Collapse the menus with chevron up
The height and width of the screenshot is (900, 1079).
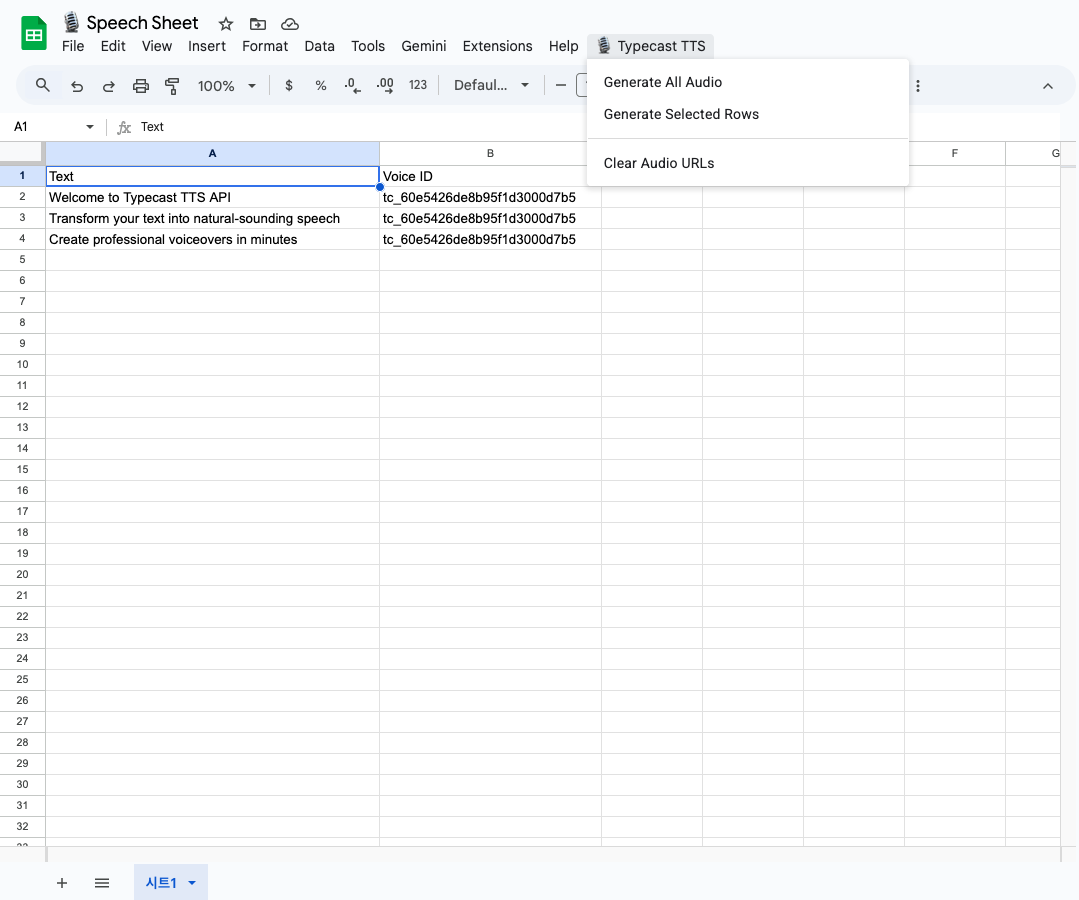coord(1047,86)
